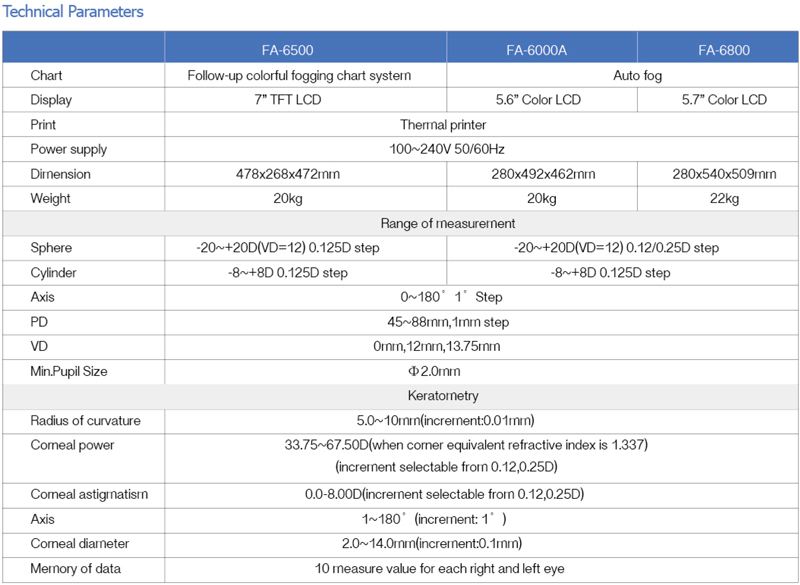
Task: Click the Corneal diameter row label
Action: pyautogui.click(x=79, y=544)
